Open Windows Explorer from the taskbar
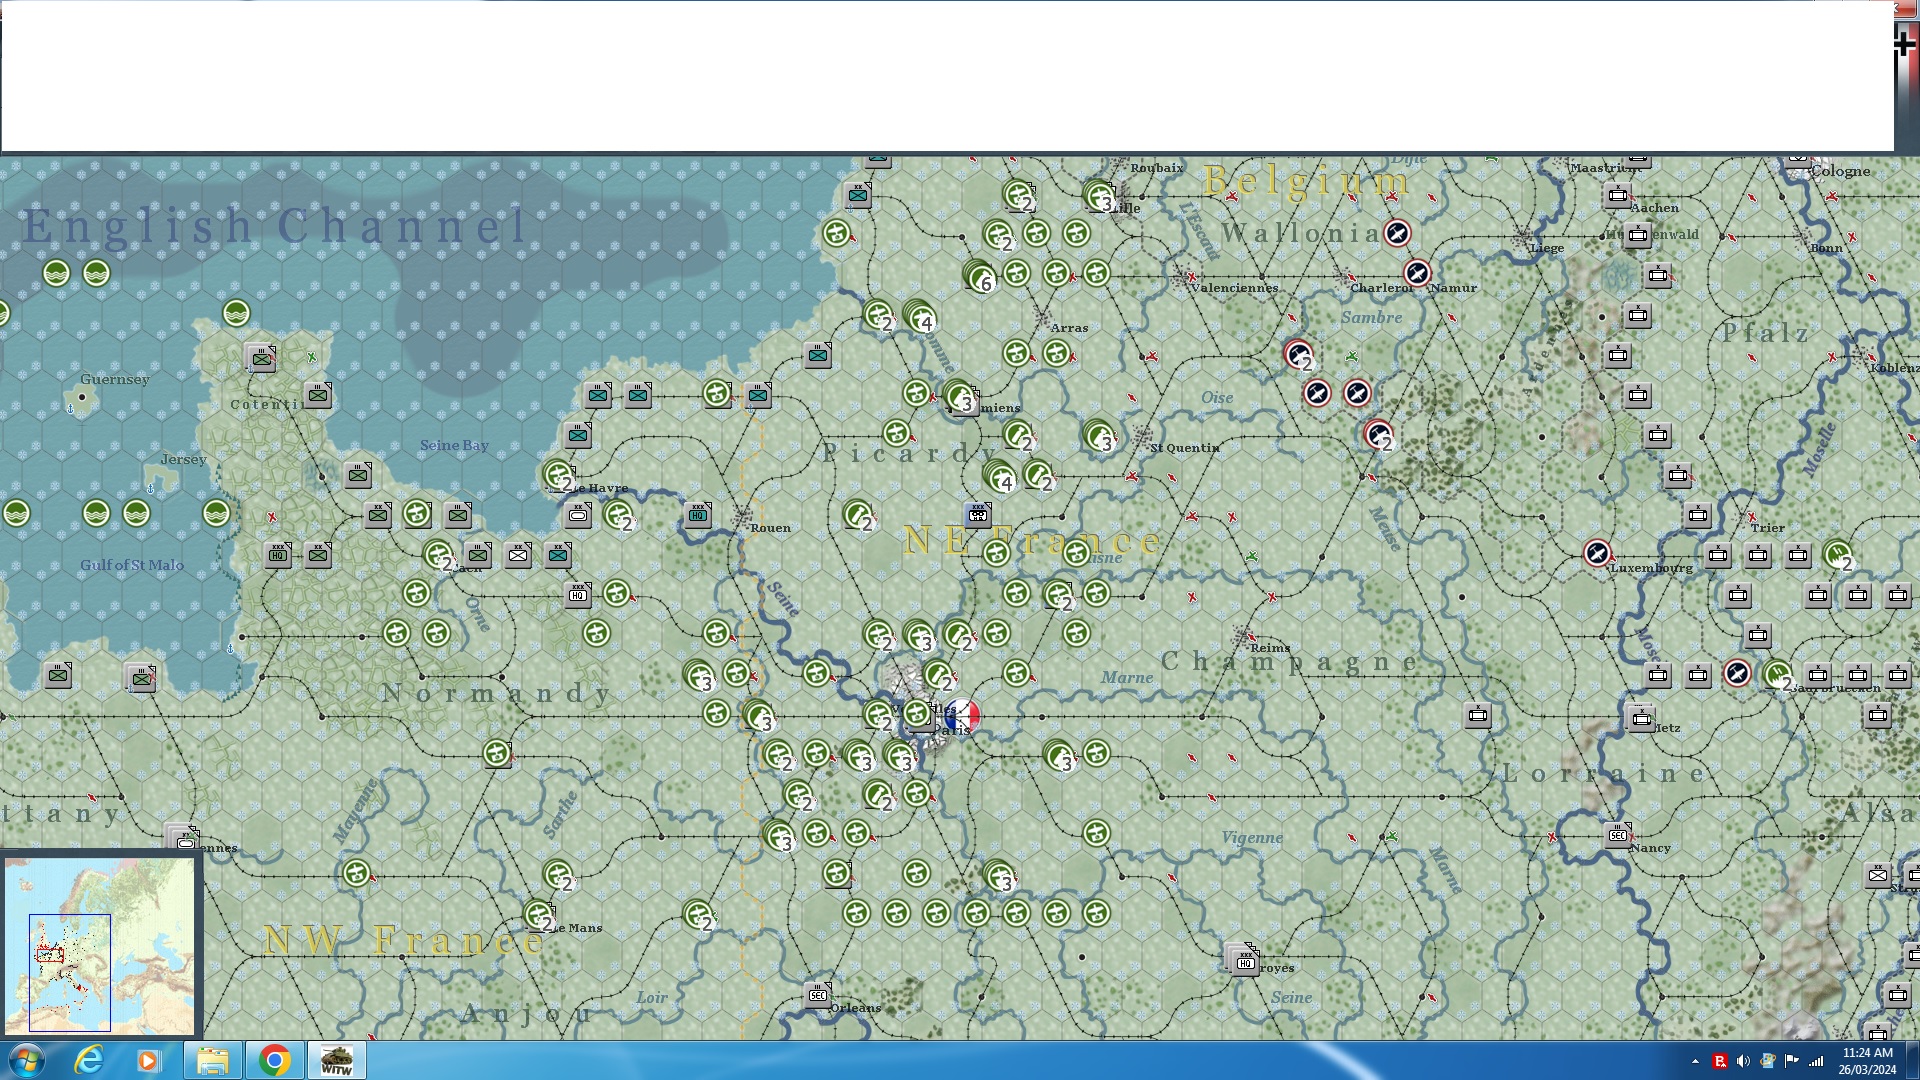Image resolution: width=1920 pixels, height=1080 pixels. coord(212,1060)
